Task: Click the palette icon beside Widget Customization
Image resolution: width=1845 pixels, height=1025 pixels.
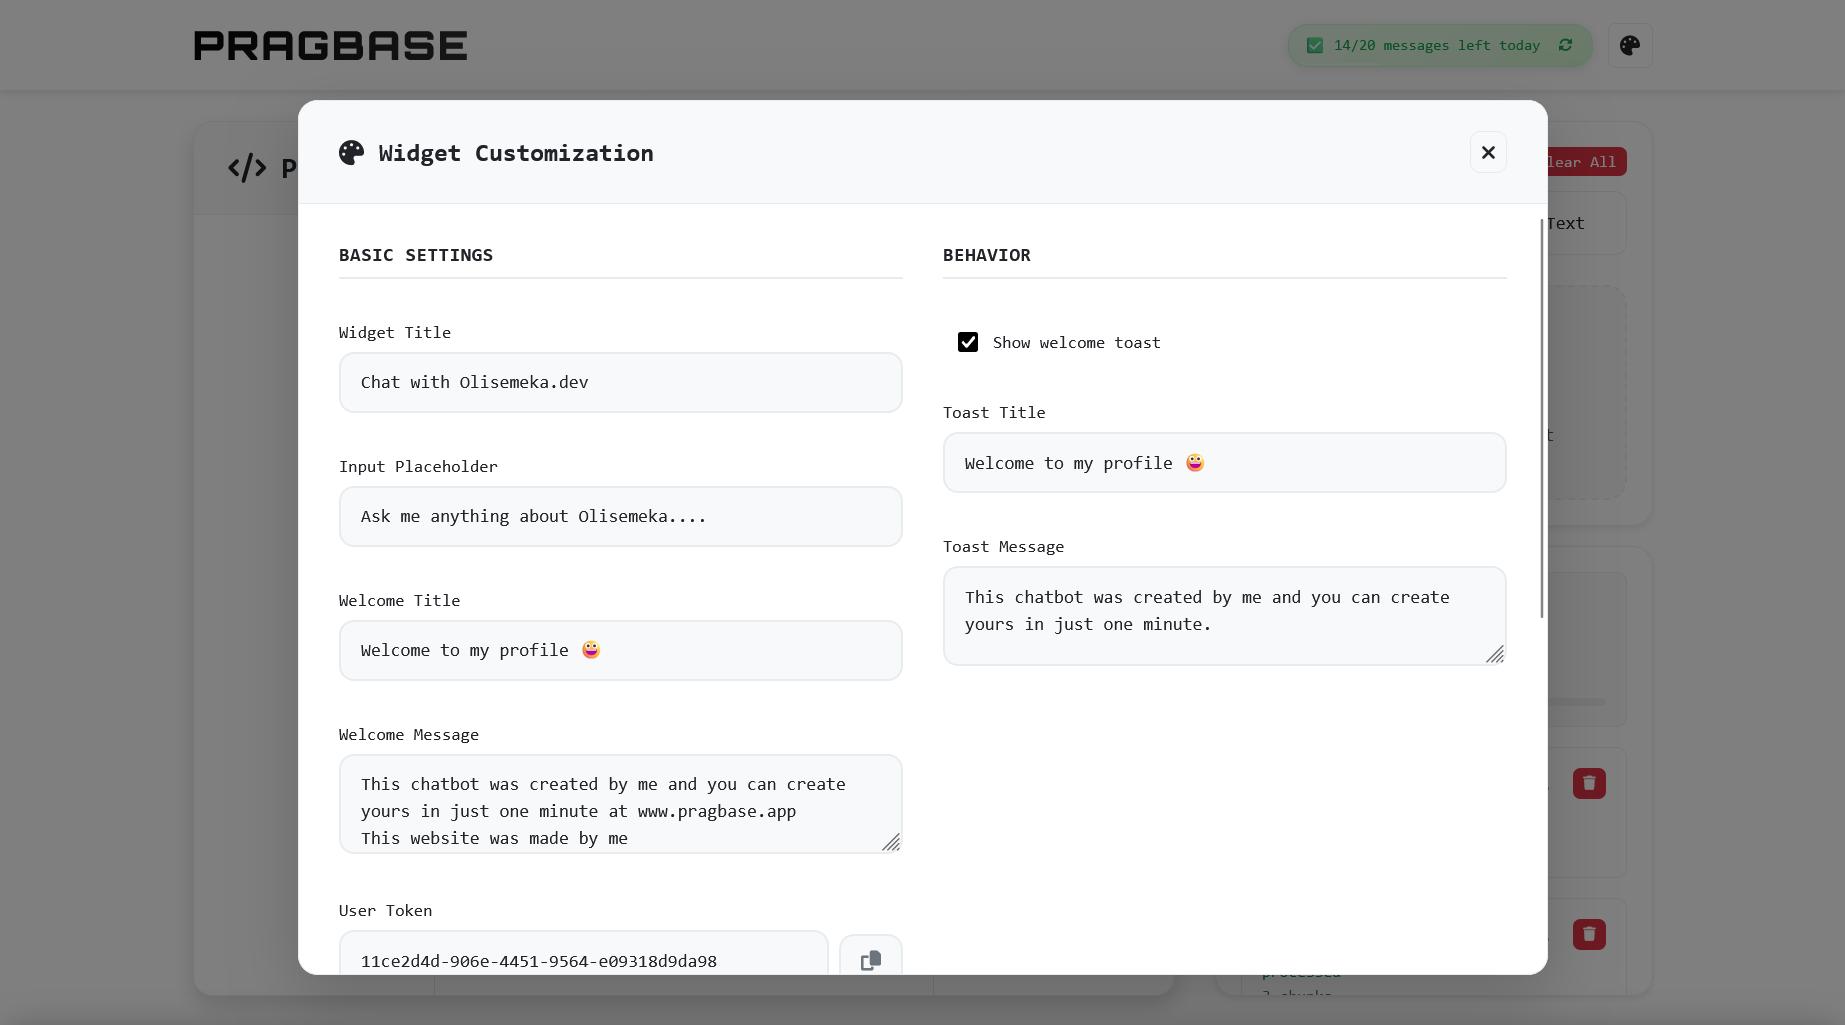Action: (x=351, y=152)
